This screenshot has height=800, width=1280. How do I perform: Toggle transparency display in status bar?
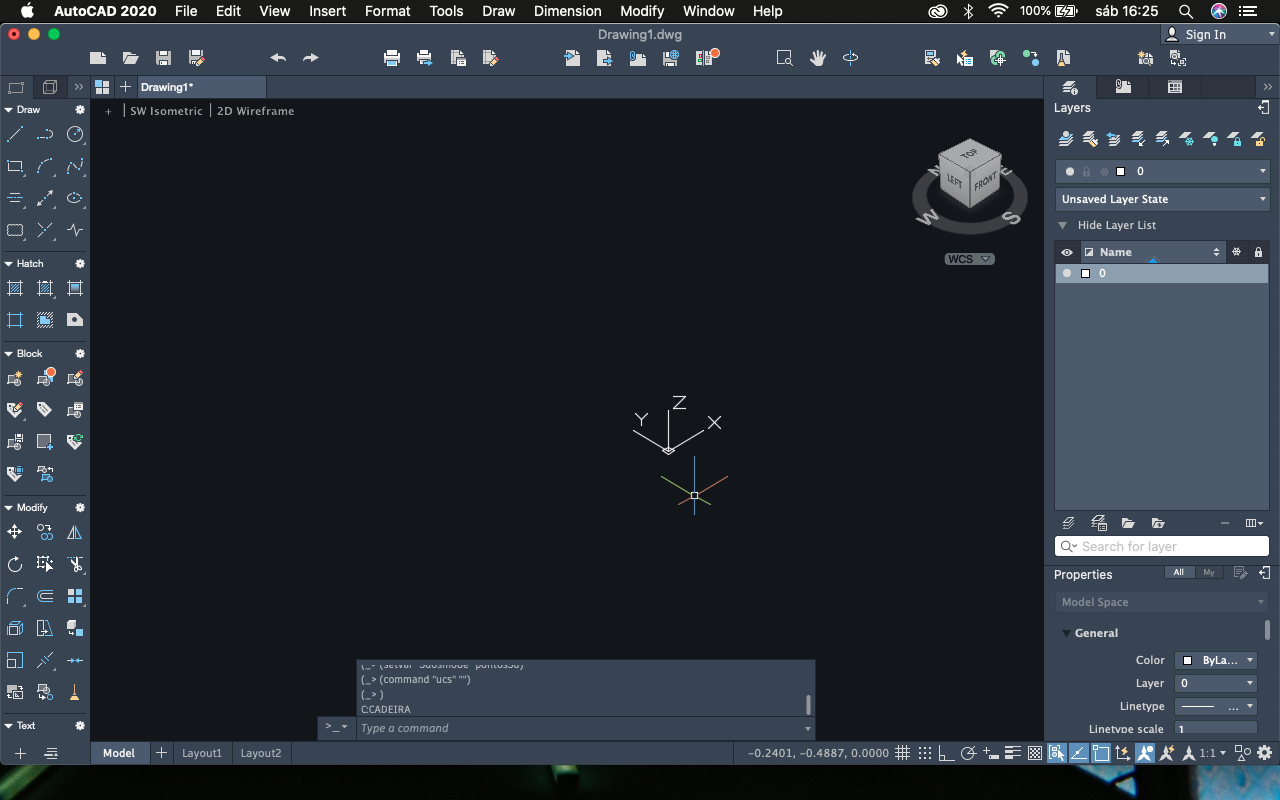(x=1035, y=753)
